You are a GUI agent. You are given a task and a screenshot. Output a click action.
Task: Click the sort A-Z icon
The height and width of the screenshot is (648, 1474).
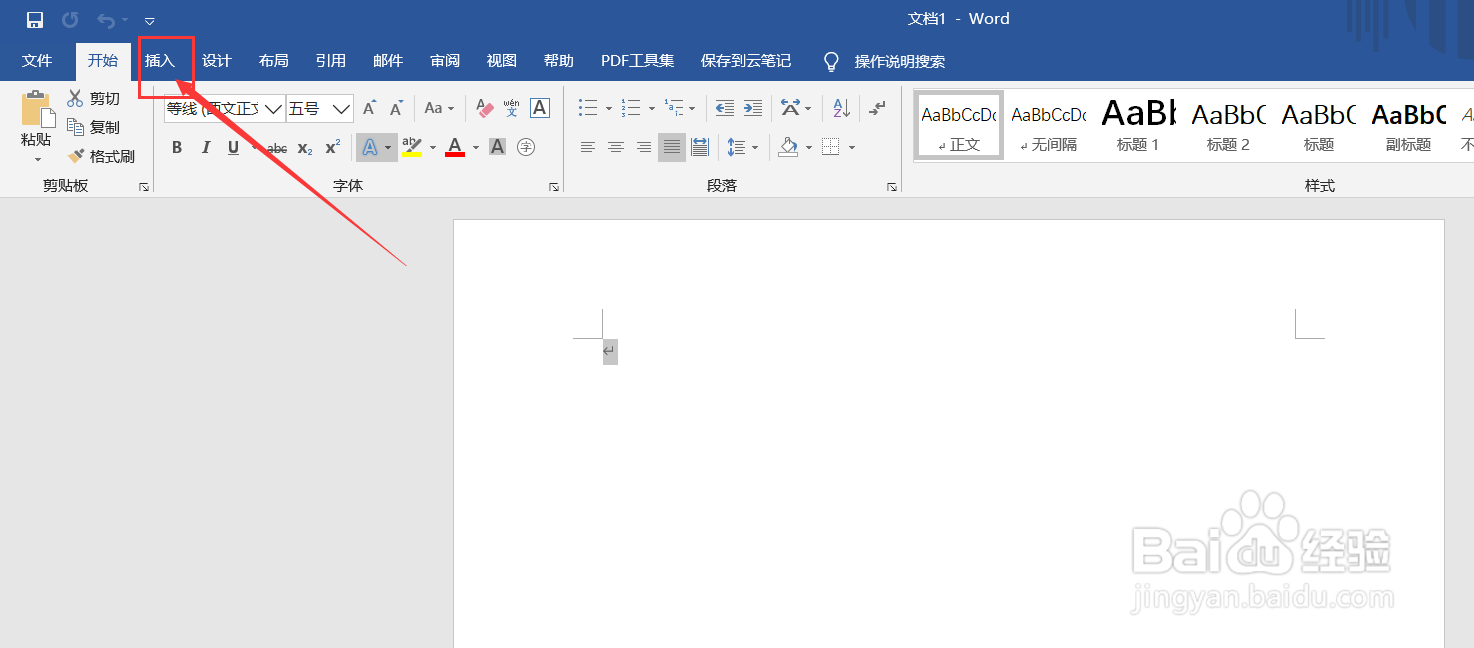pos(842,108)
